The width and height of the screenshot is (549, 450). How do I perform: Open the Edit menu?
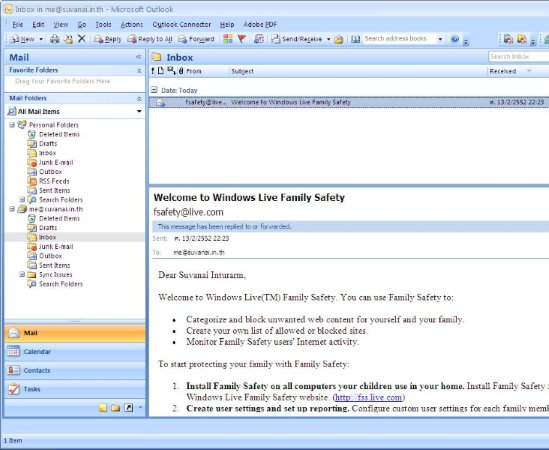click(38, 25)
